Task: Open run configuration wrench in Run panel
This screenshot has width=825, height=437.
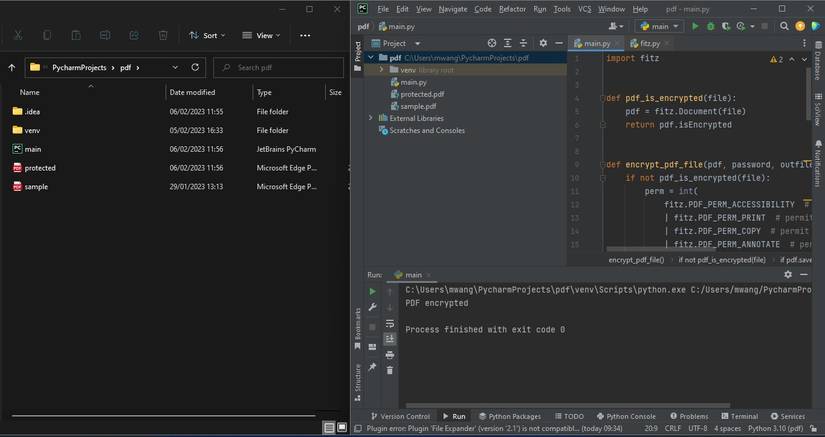Action: [373, 307]
